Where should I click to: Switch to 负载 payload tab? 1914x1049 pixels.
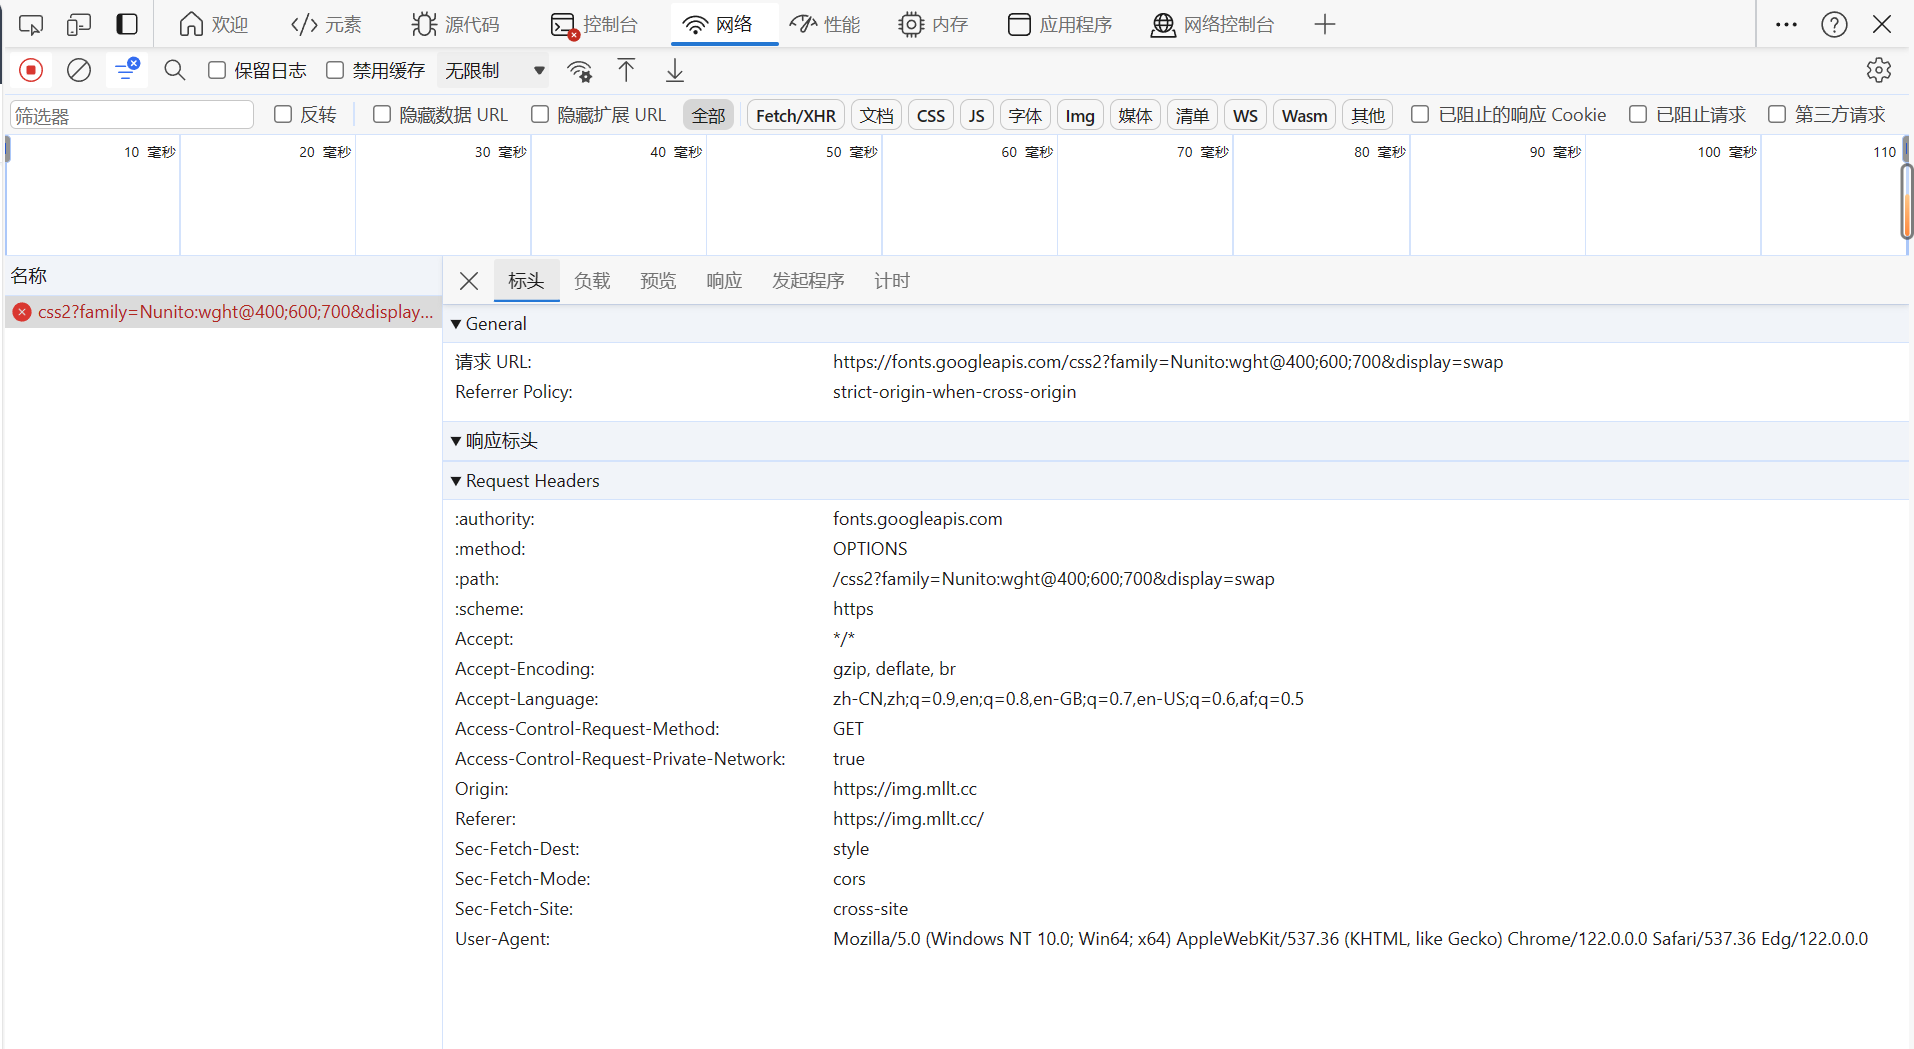click(x=592, y=281)
